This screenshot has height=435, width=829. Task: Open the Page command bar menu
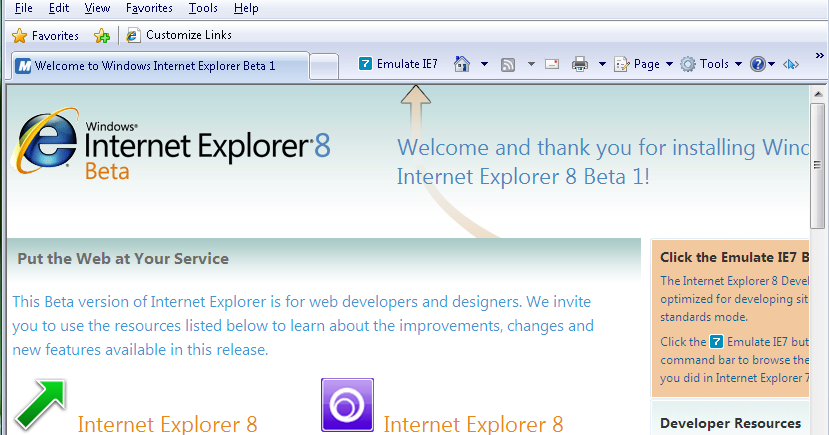click(643, 64)
